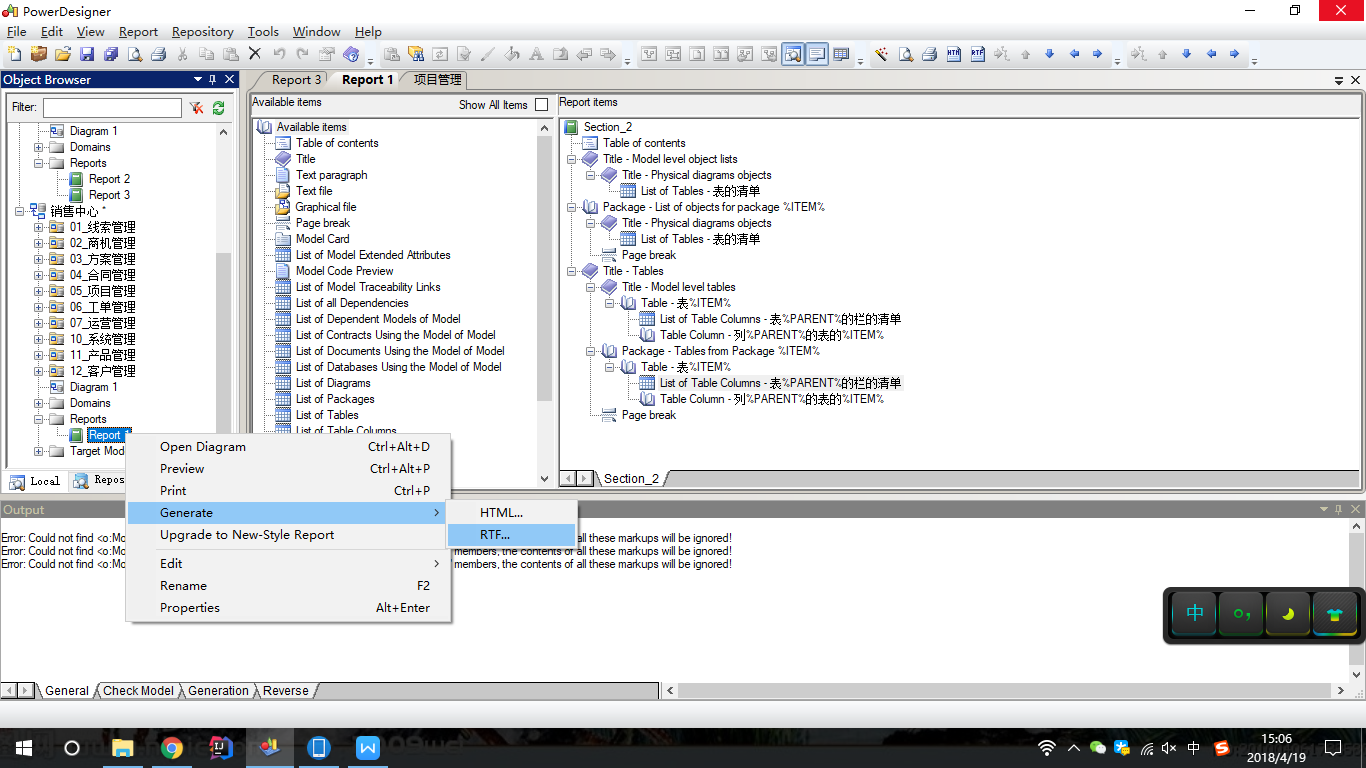Open the Repository menu
Image resolution: width=1366 pixels, height=768 pixels.
pyautogui.click(x=202, y=32)
